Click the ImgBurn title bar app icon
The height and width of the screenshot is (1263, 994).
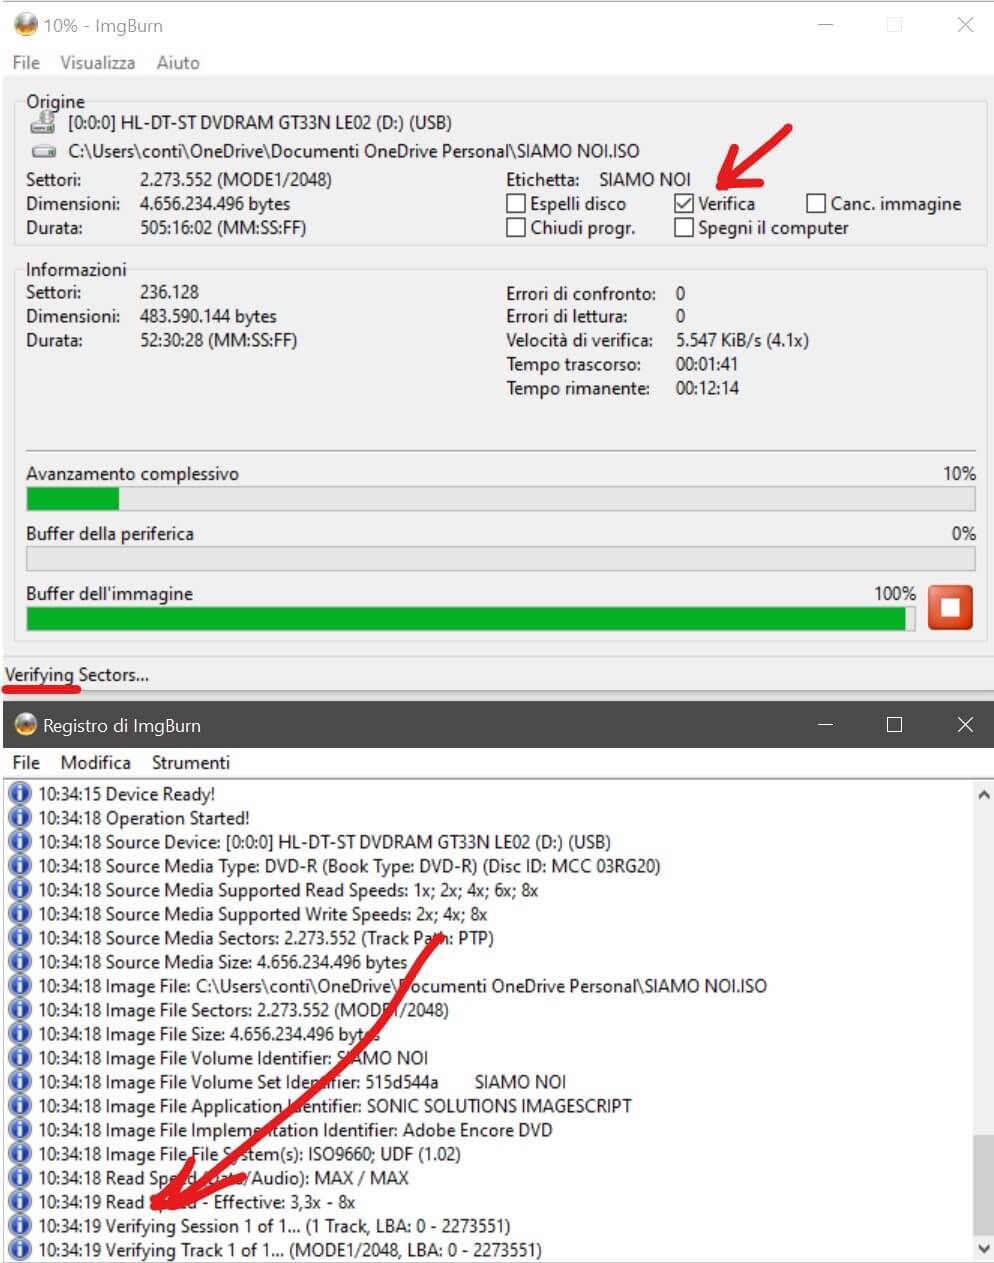coord(26,25)
